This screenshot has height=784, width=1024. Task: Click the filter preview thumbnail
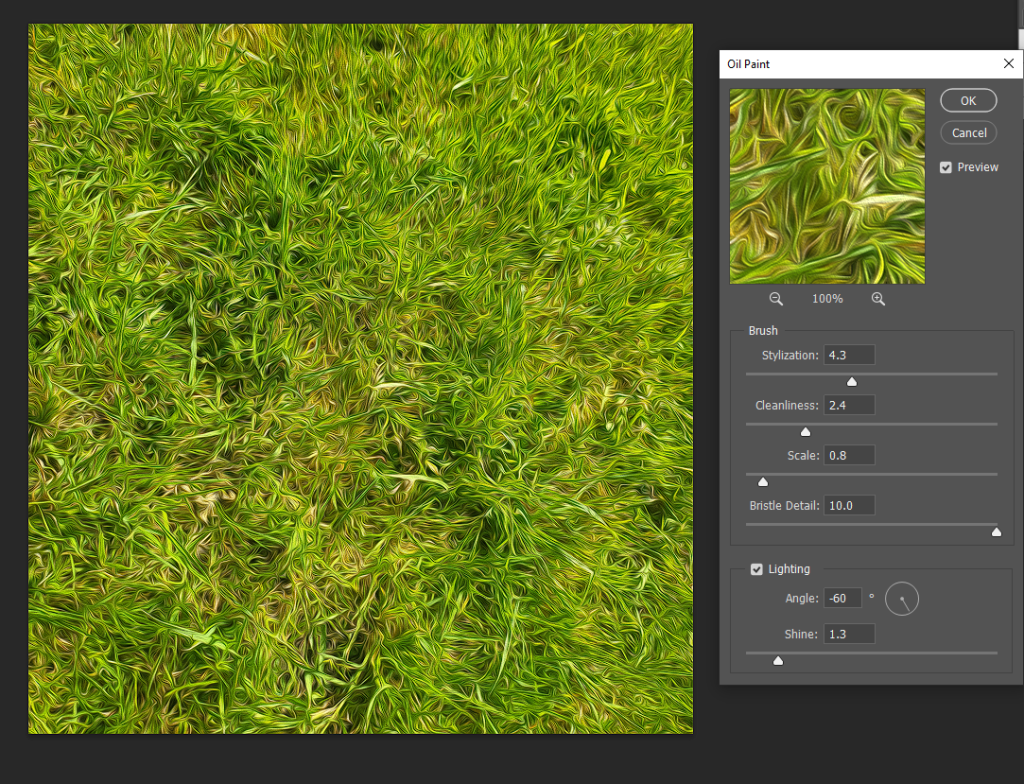827,186
